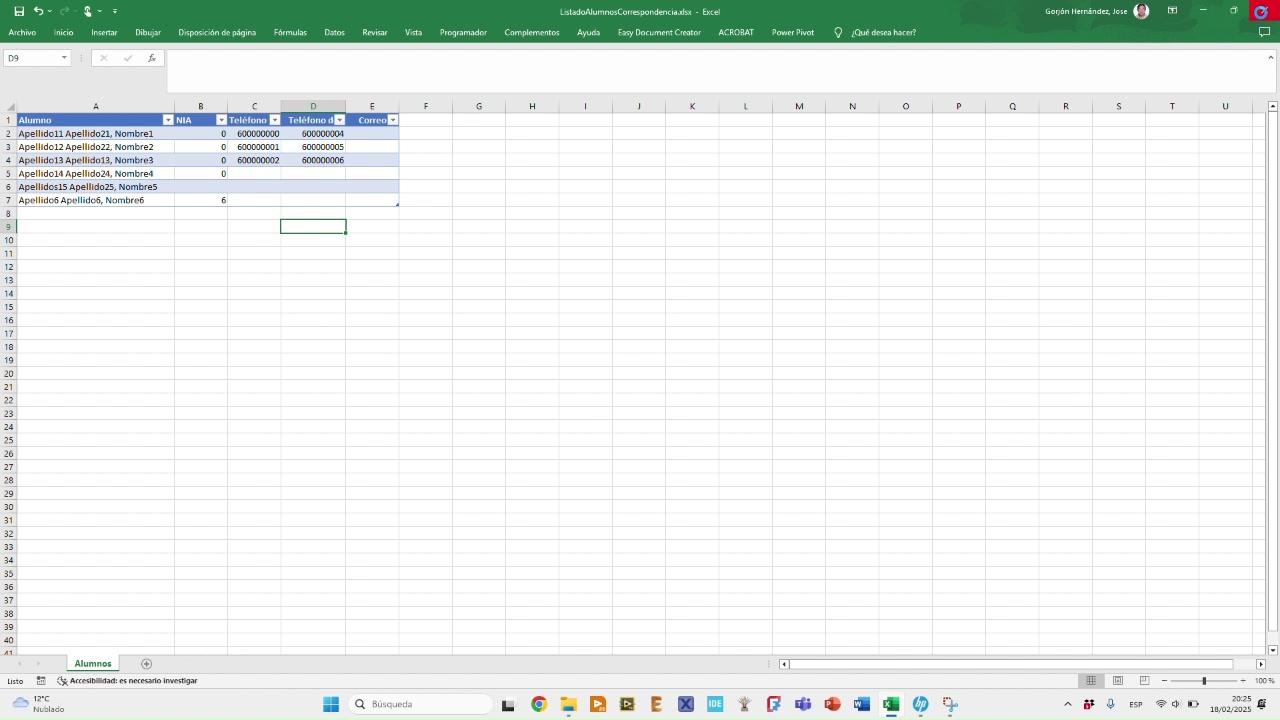The width and height of the screenshot is (1280, 720).
Task: Open the Snipping Tool from the taskbar
Action: point(950,704)
